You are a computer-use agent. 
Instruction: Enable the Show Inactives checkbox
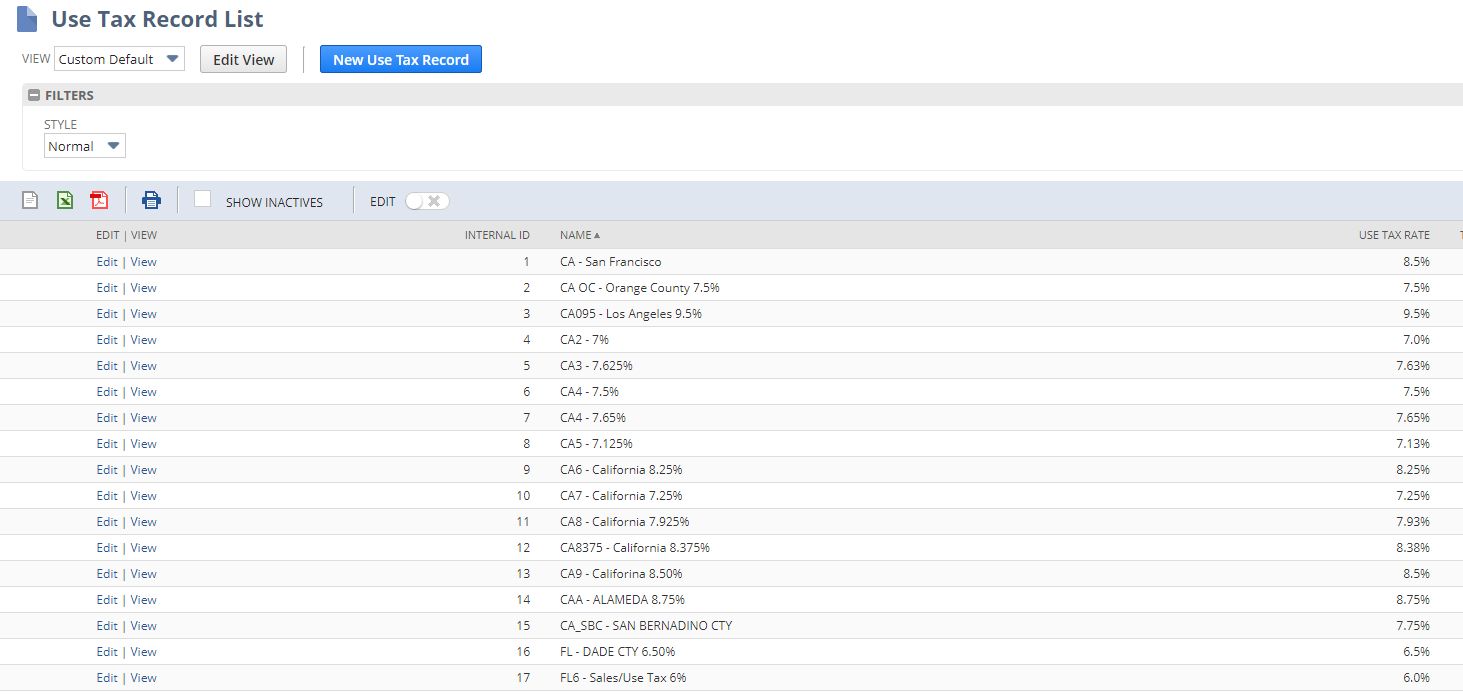pyautogui.click(x=203, y=199)
